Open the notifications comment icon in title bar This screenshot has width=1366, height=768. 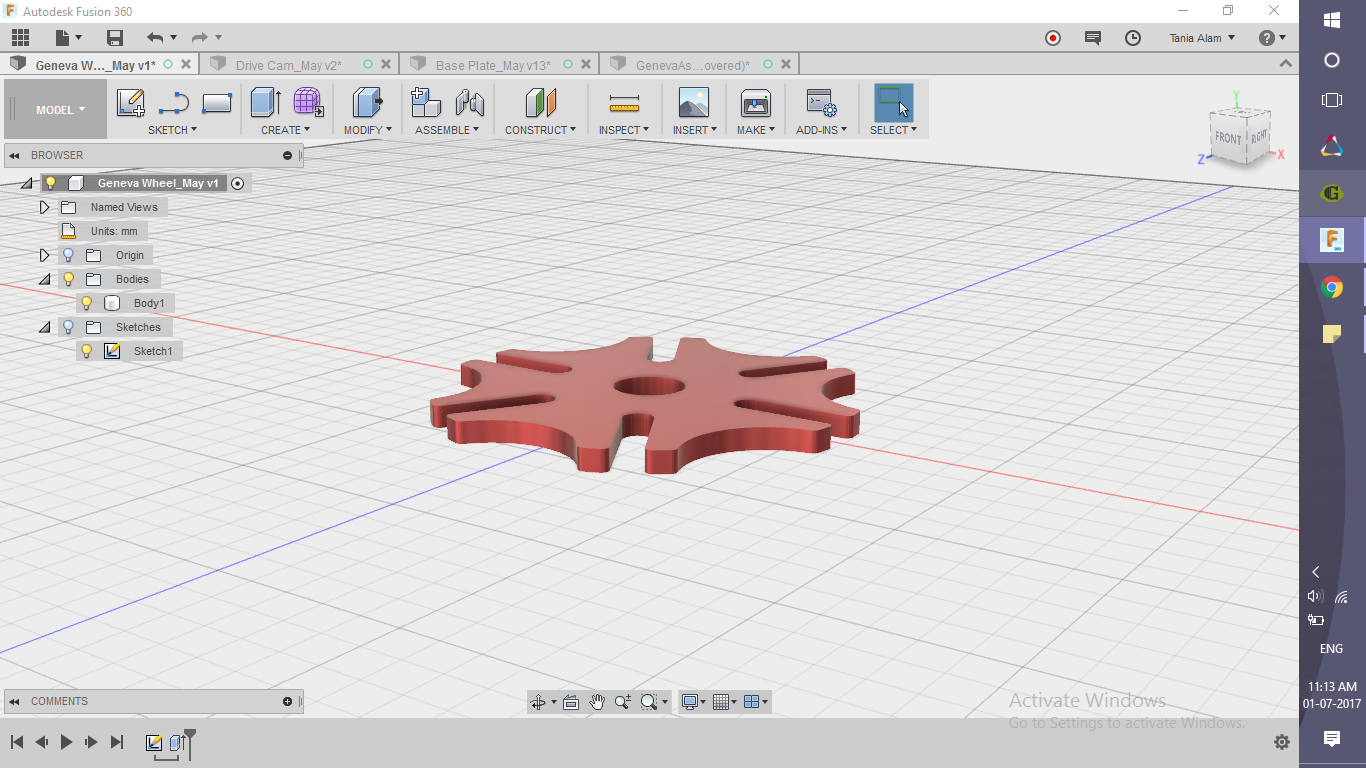coord(1093,38)
